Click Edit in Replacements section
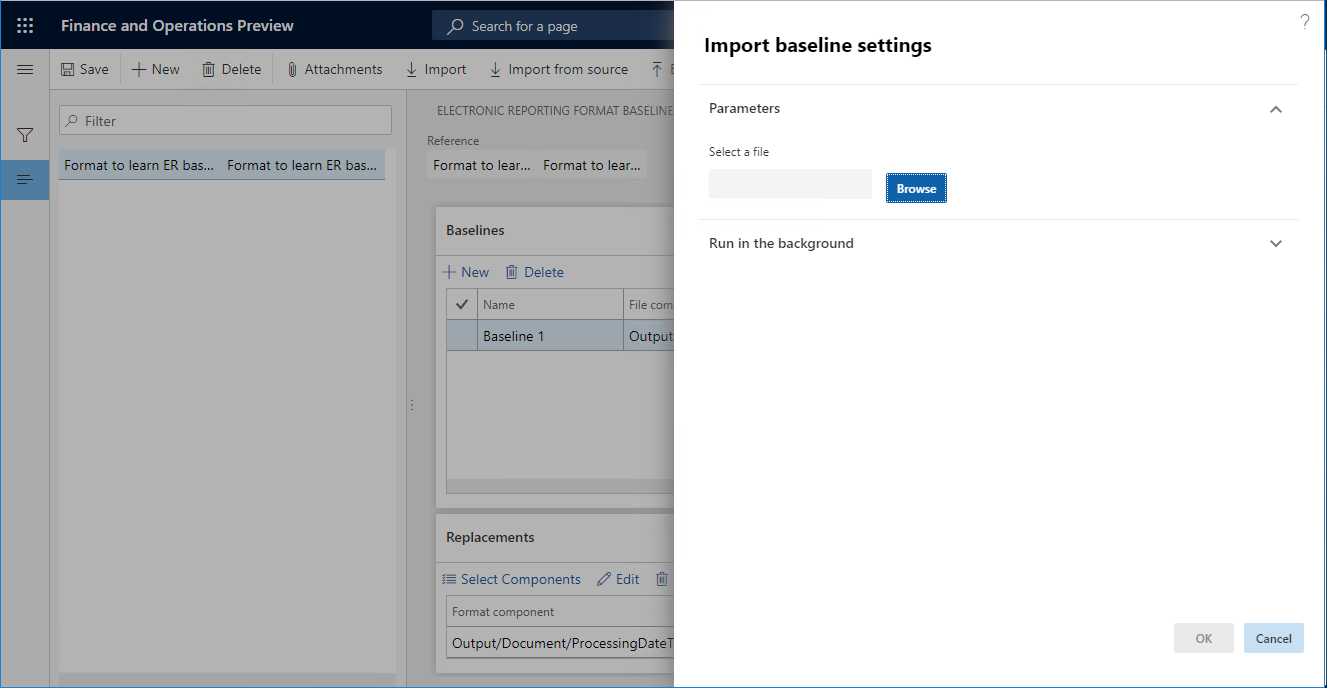1327x688 pixels. tap(618, 579)
